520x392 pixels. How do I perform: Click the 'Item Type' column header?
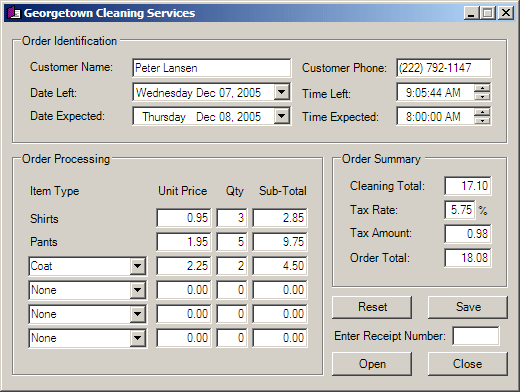(x=55, y=191)
